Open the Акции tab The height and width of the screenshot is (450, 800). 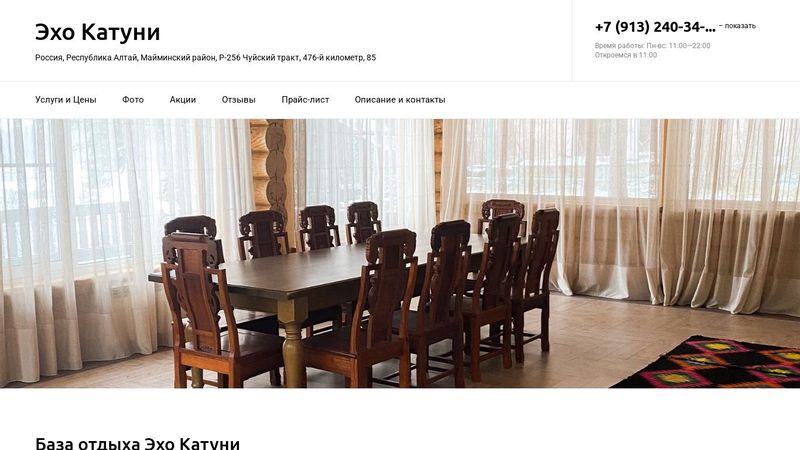[x=183, y=100]
